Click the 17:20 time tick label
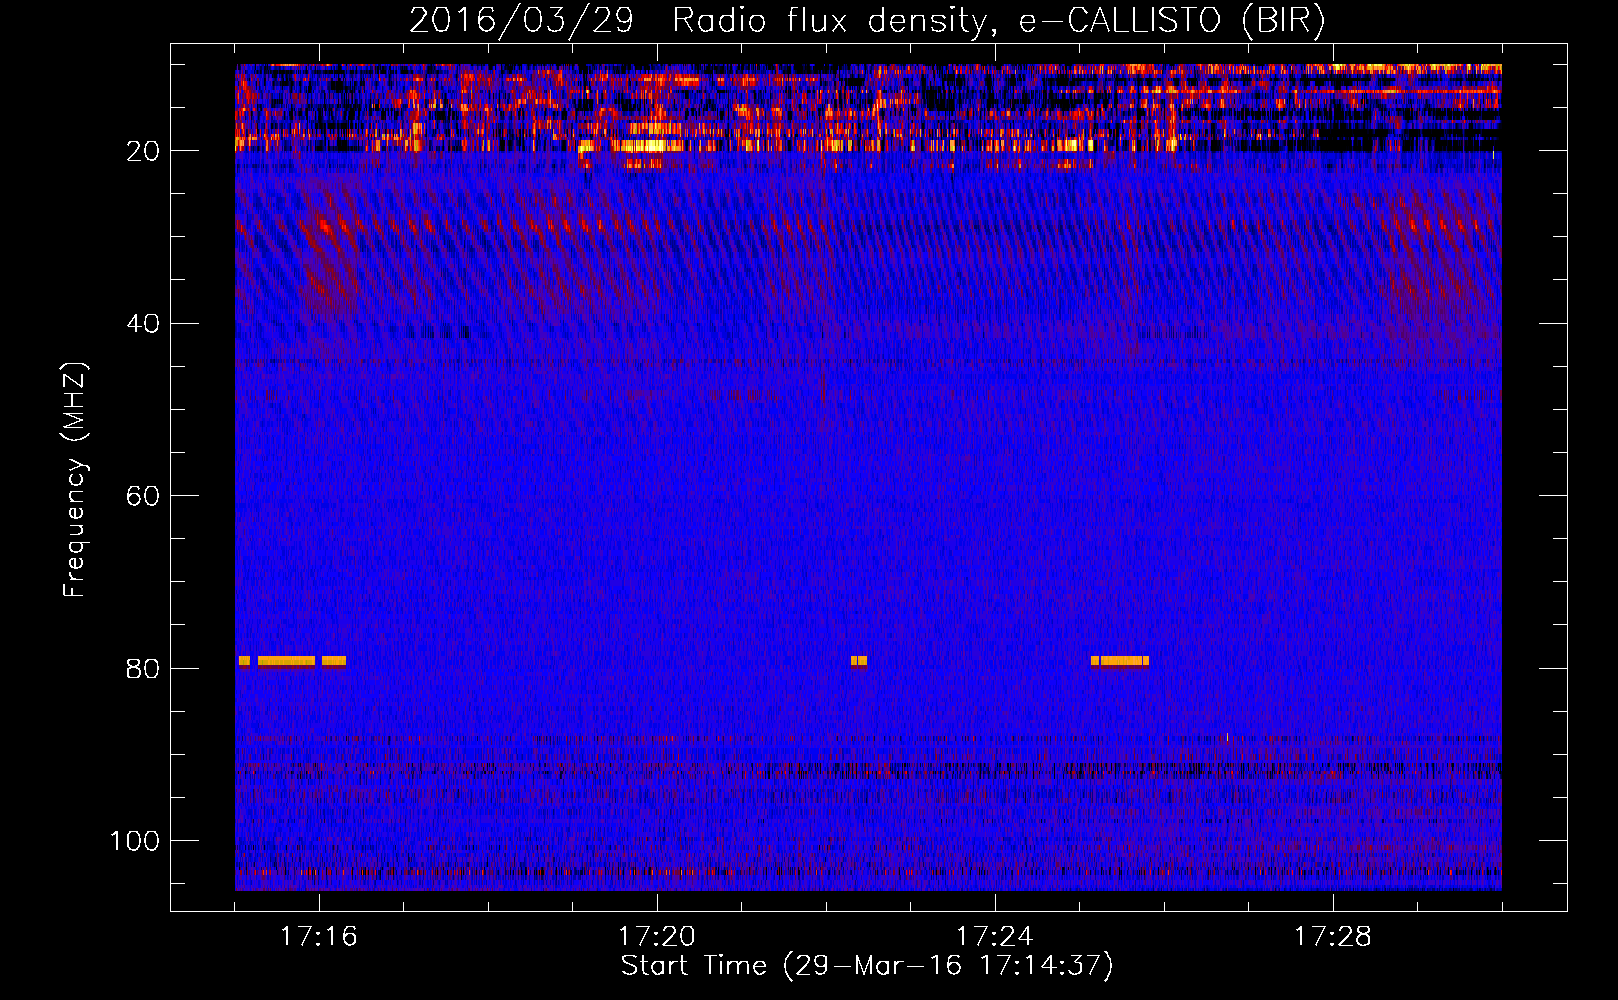The image size is (1618, 1000). point(657,937)
